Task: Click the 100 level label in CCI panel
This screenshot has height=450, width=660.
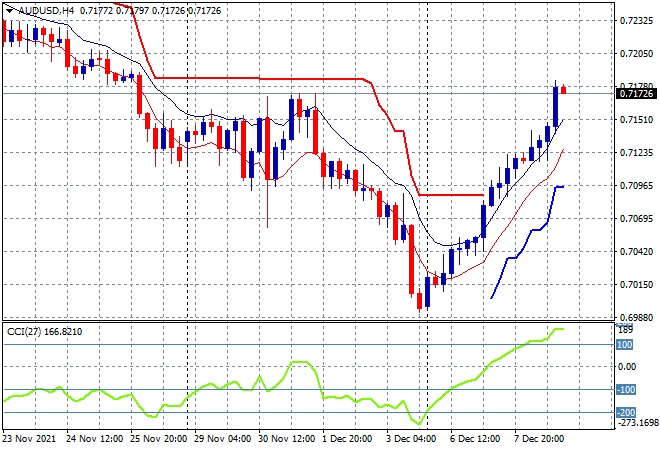Action: [x=625, y=345]
